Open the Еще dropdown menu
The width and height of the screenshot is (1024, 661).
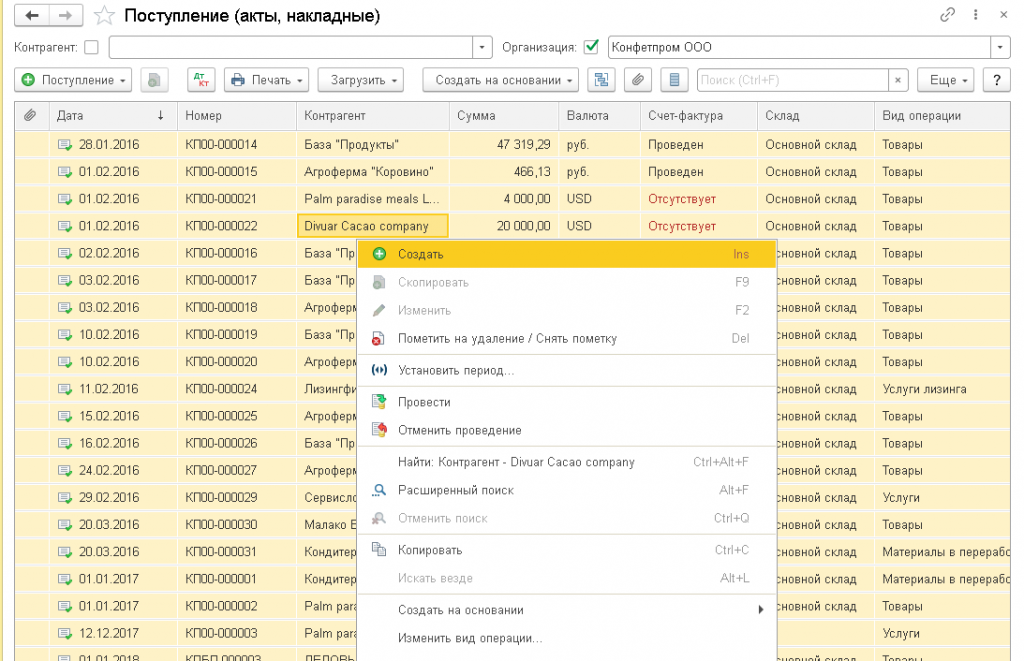(x=946, y=80)
